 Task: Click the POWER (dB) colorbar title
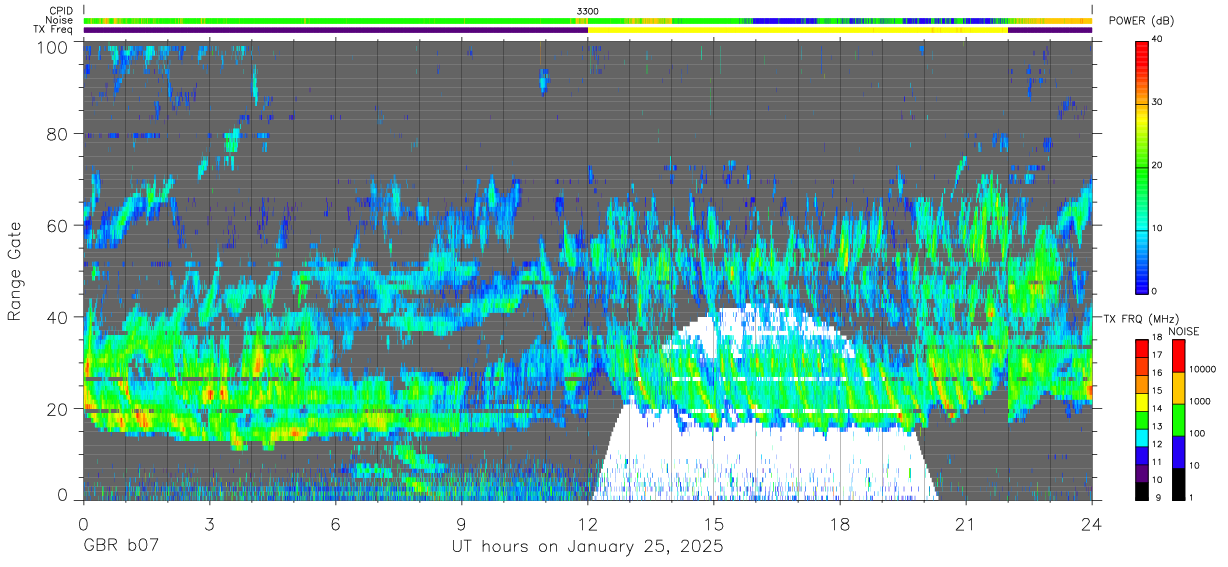[1141, 20]
